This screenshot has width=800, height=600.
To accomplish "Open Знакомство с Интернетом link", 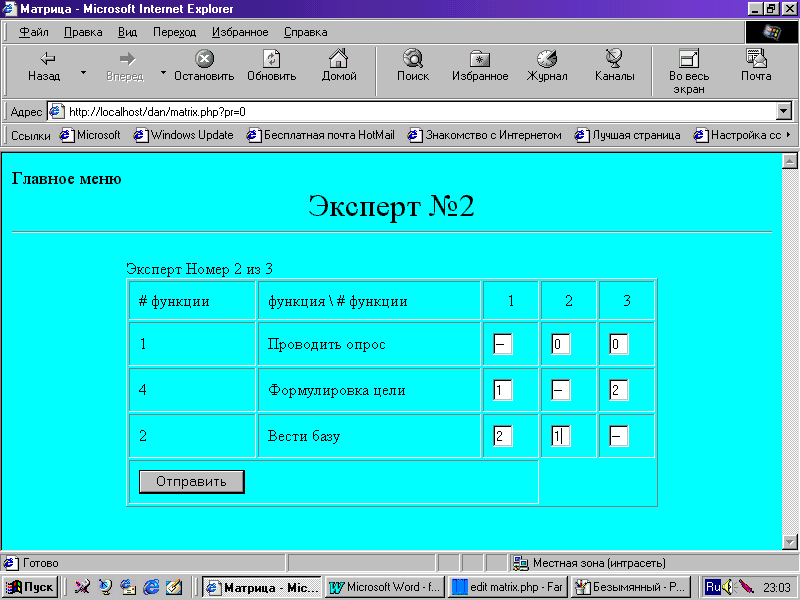I will (485, 135).
